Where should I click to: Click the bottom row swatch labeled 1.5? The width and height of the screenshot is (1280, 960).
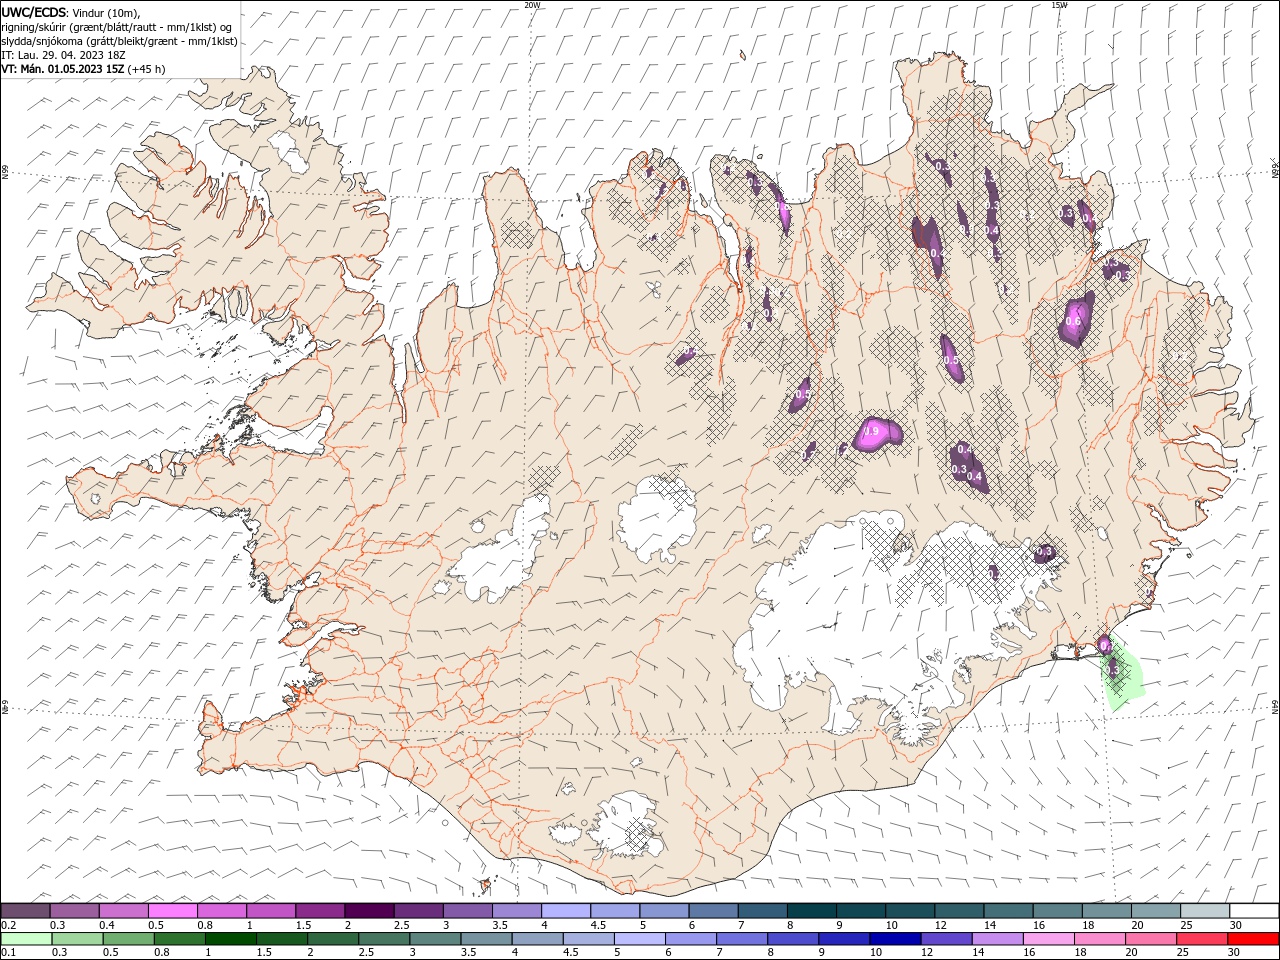281,939
